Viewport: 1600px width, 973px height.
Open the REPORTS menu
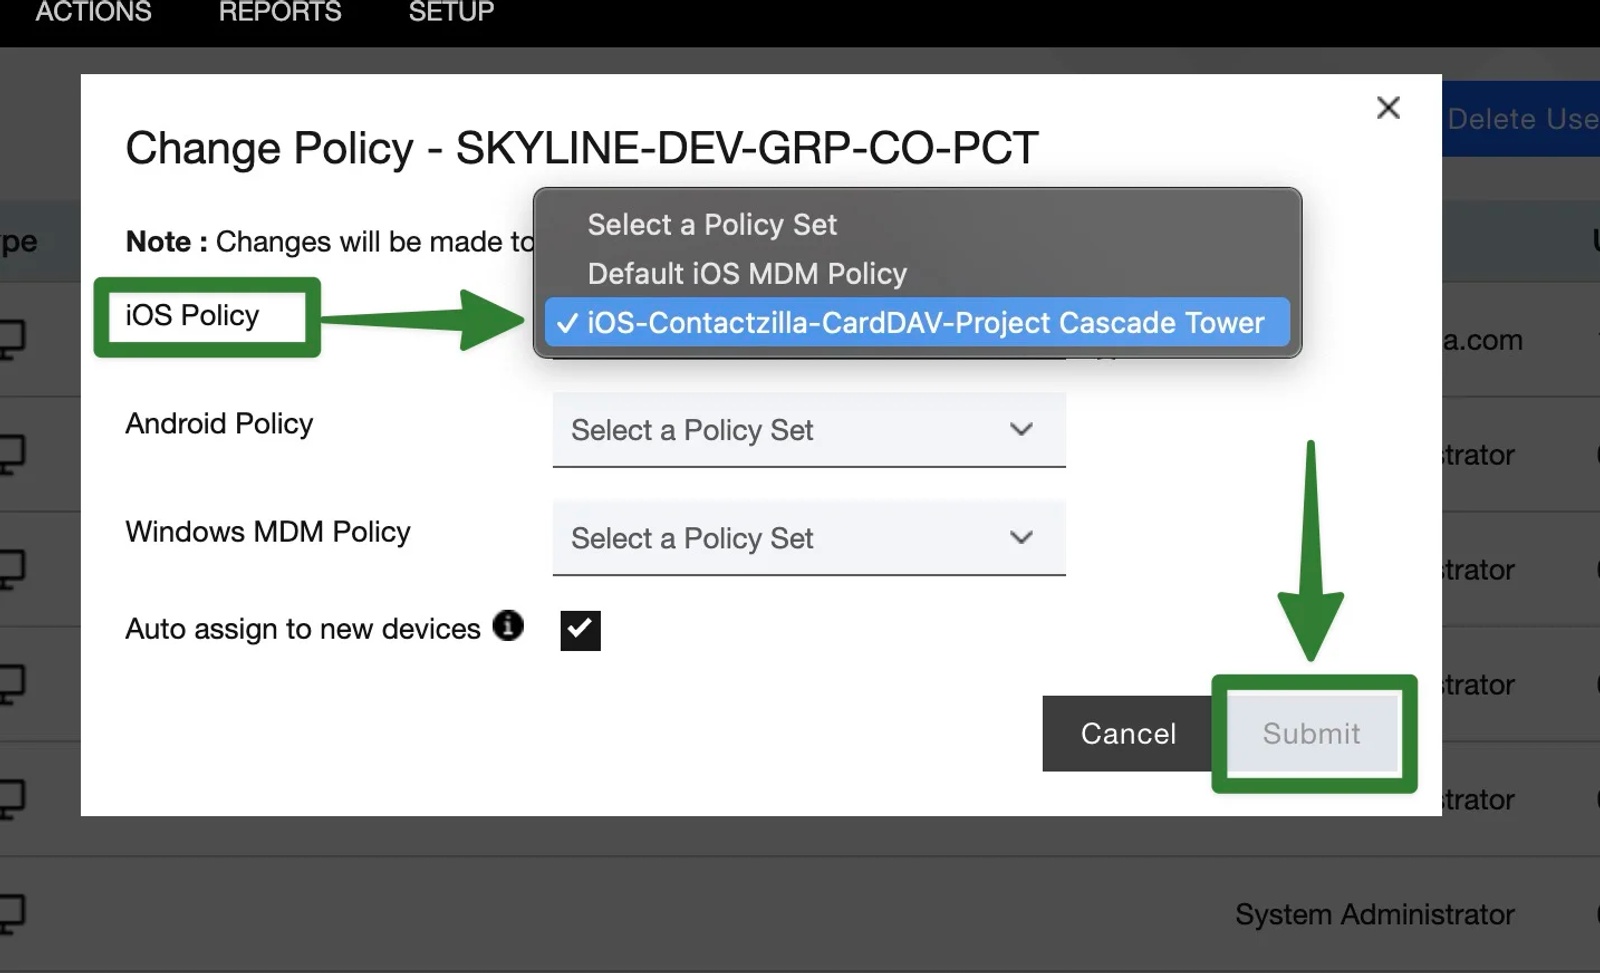[x=280, y=12]
